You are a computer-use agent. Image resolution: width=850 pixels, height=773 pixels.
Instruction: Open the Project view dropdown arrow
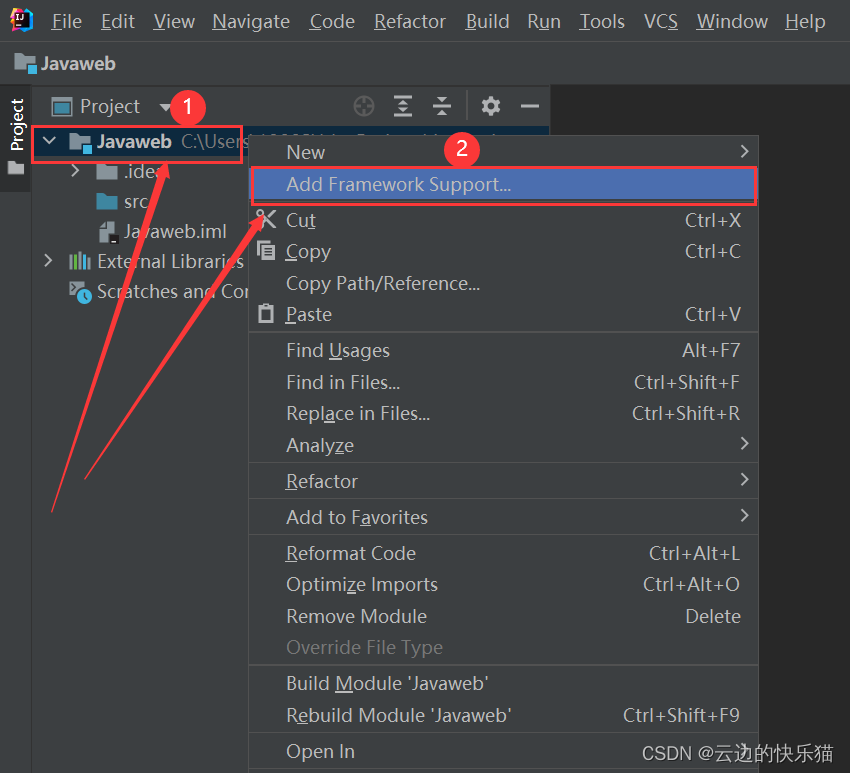tap(165, 107)
